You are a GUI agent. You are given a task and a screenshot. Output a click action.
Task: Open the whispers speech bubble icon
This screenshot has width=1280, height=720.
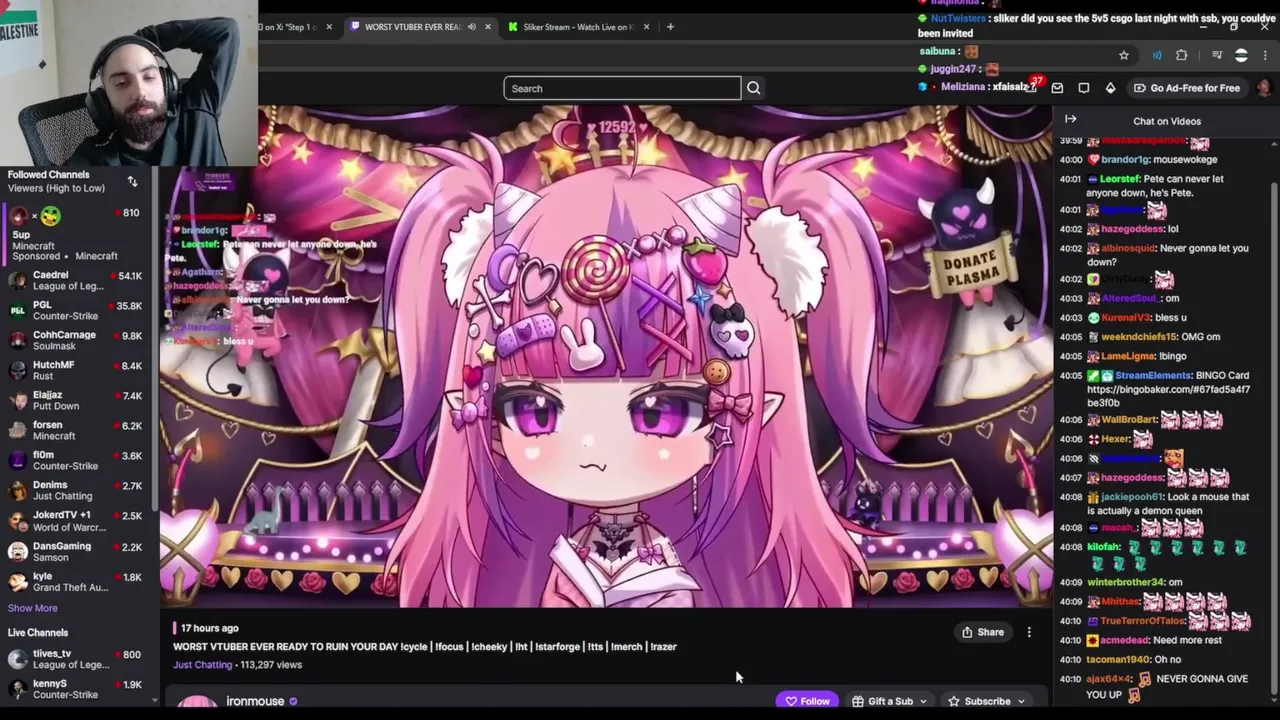[x=1084, y=88]
